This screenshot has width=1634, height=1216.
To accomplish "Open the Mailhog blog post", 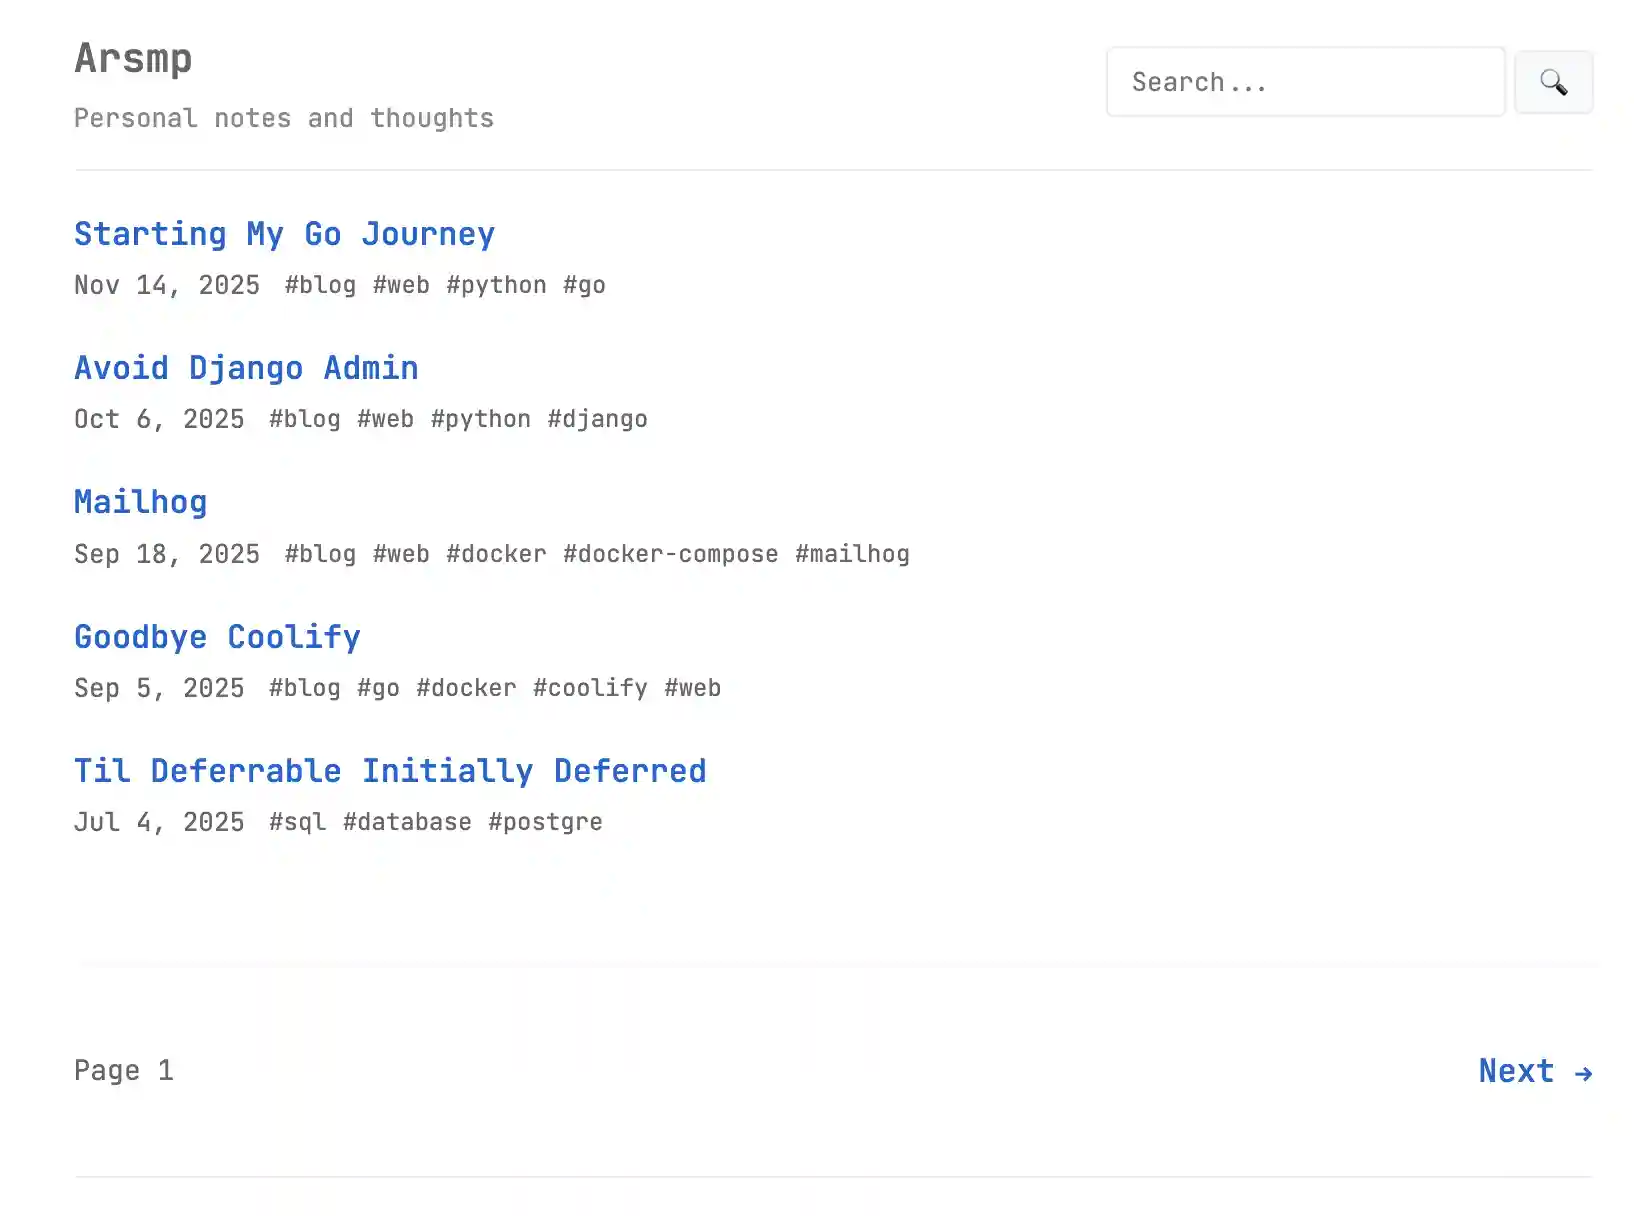I will click(x=140, y=502).
